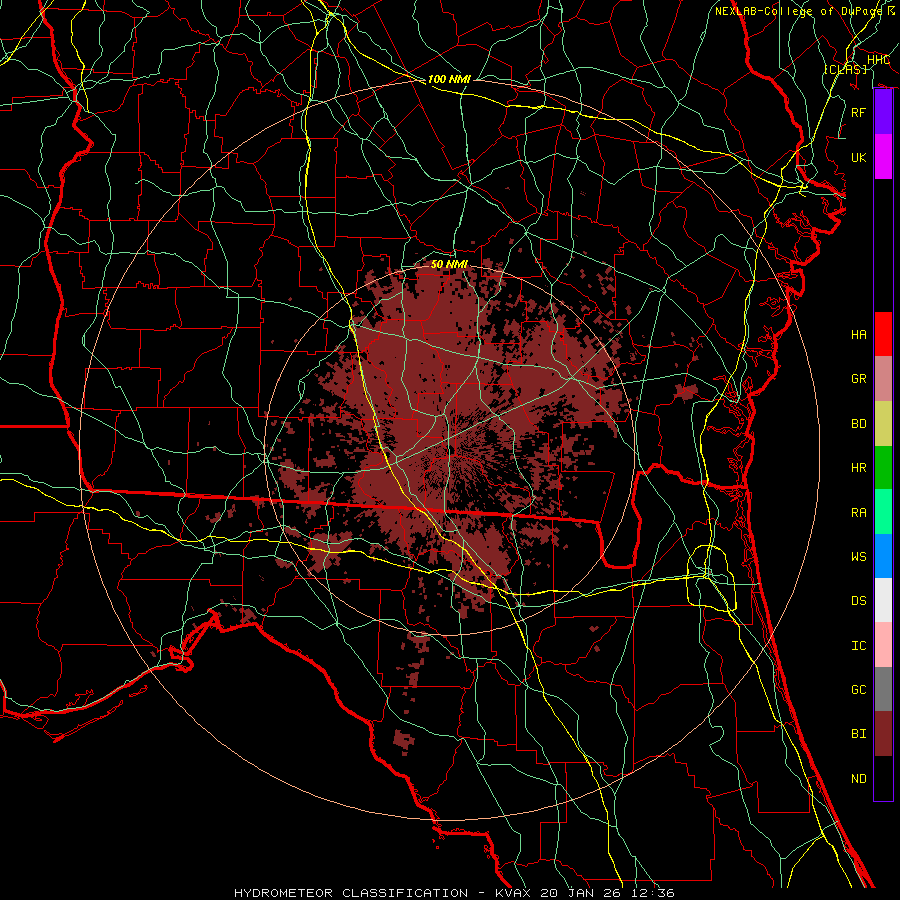Click the 100 NMI range ring label
The height and width of the screenshot is (900, 900).
tap(449, 79)
